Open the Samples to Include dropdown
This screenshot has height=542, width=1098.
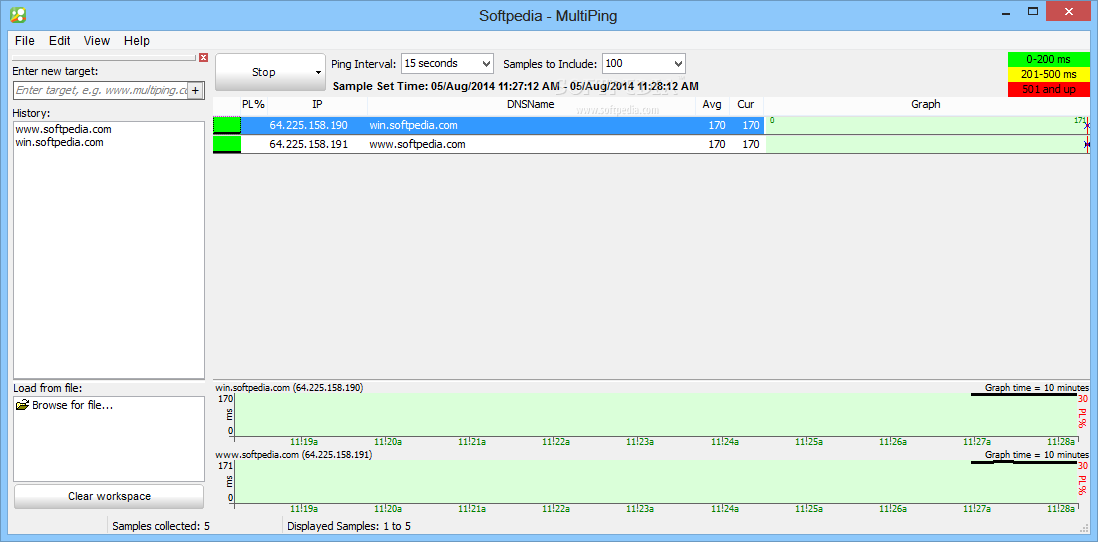click(644, 64)
